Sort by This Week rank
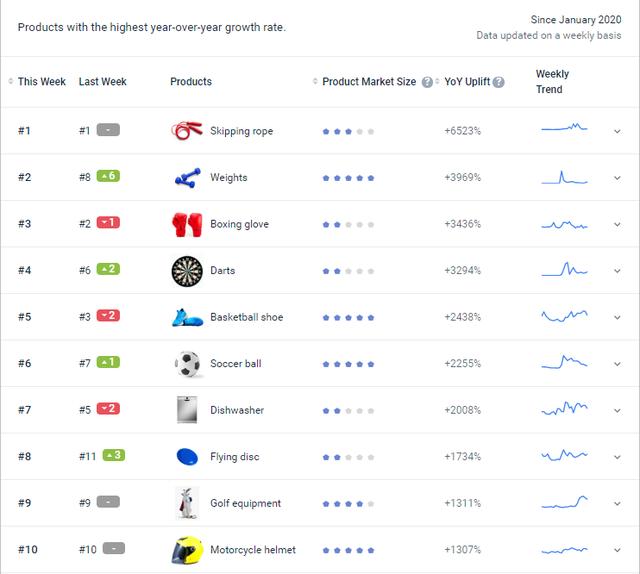The height and width of the screenshot is (574, 640). click(11, 81)
